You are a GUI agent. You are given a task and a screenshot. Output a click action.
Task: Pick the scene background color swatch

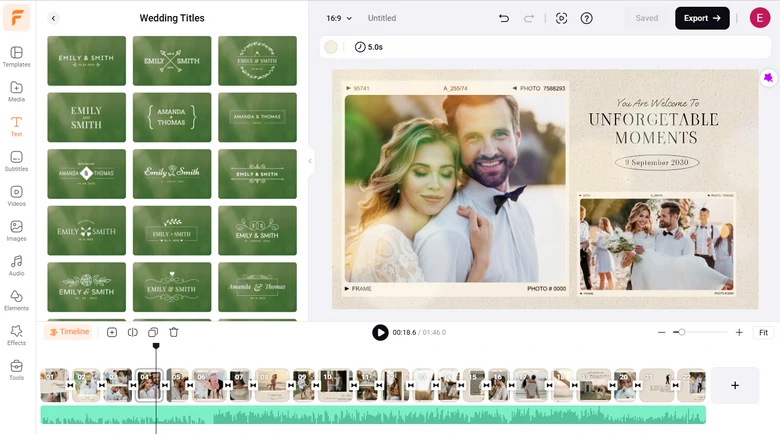pos(331,47)
